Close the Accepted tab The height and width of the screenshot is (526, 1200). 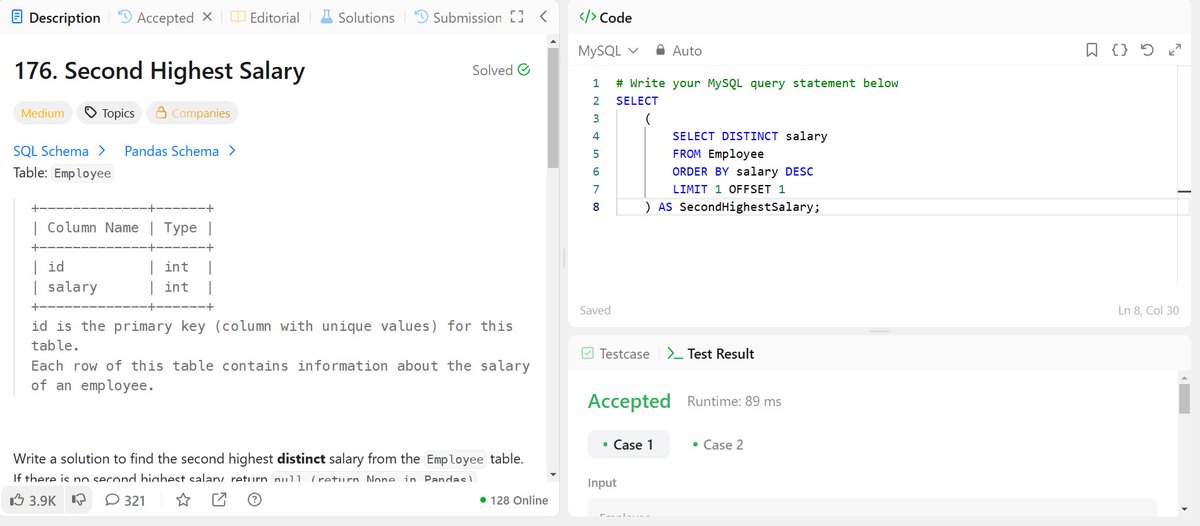click(x=207, y=17)
